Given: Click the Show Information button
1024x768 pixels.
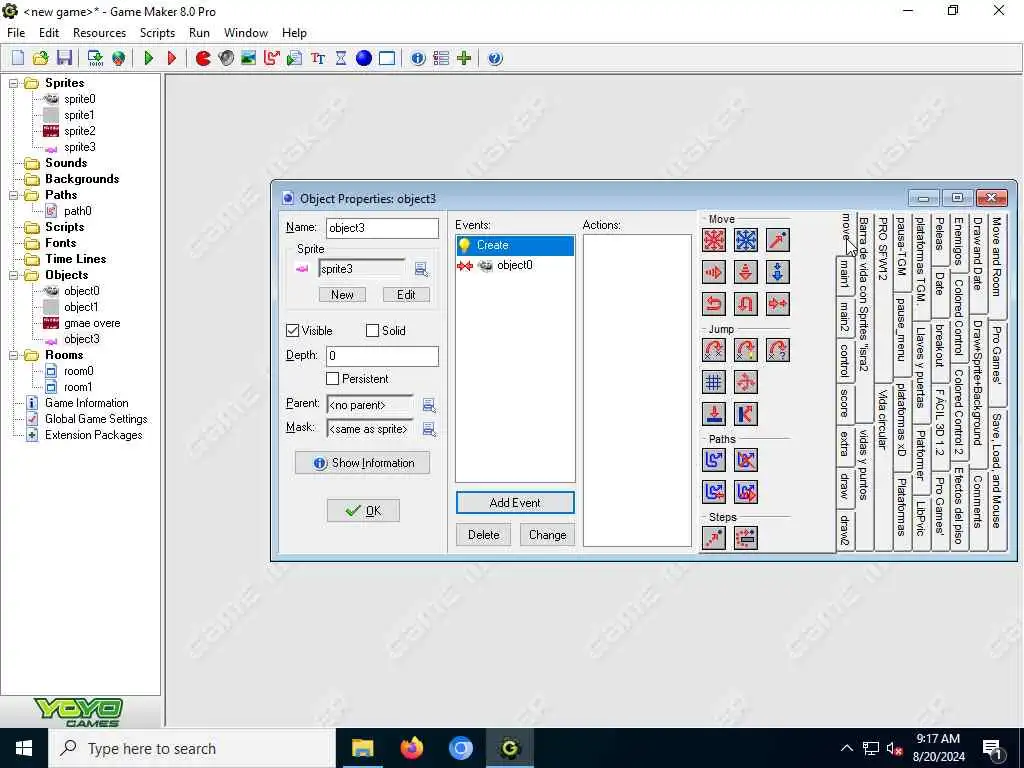Looking at the screenshot, I should tap(362, 463).
